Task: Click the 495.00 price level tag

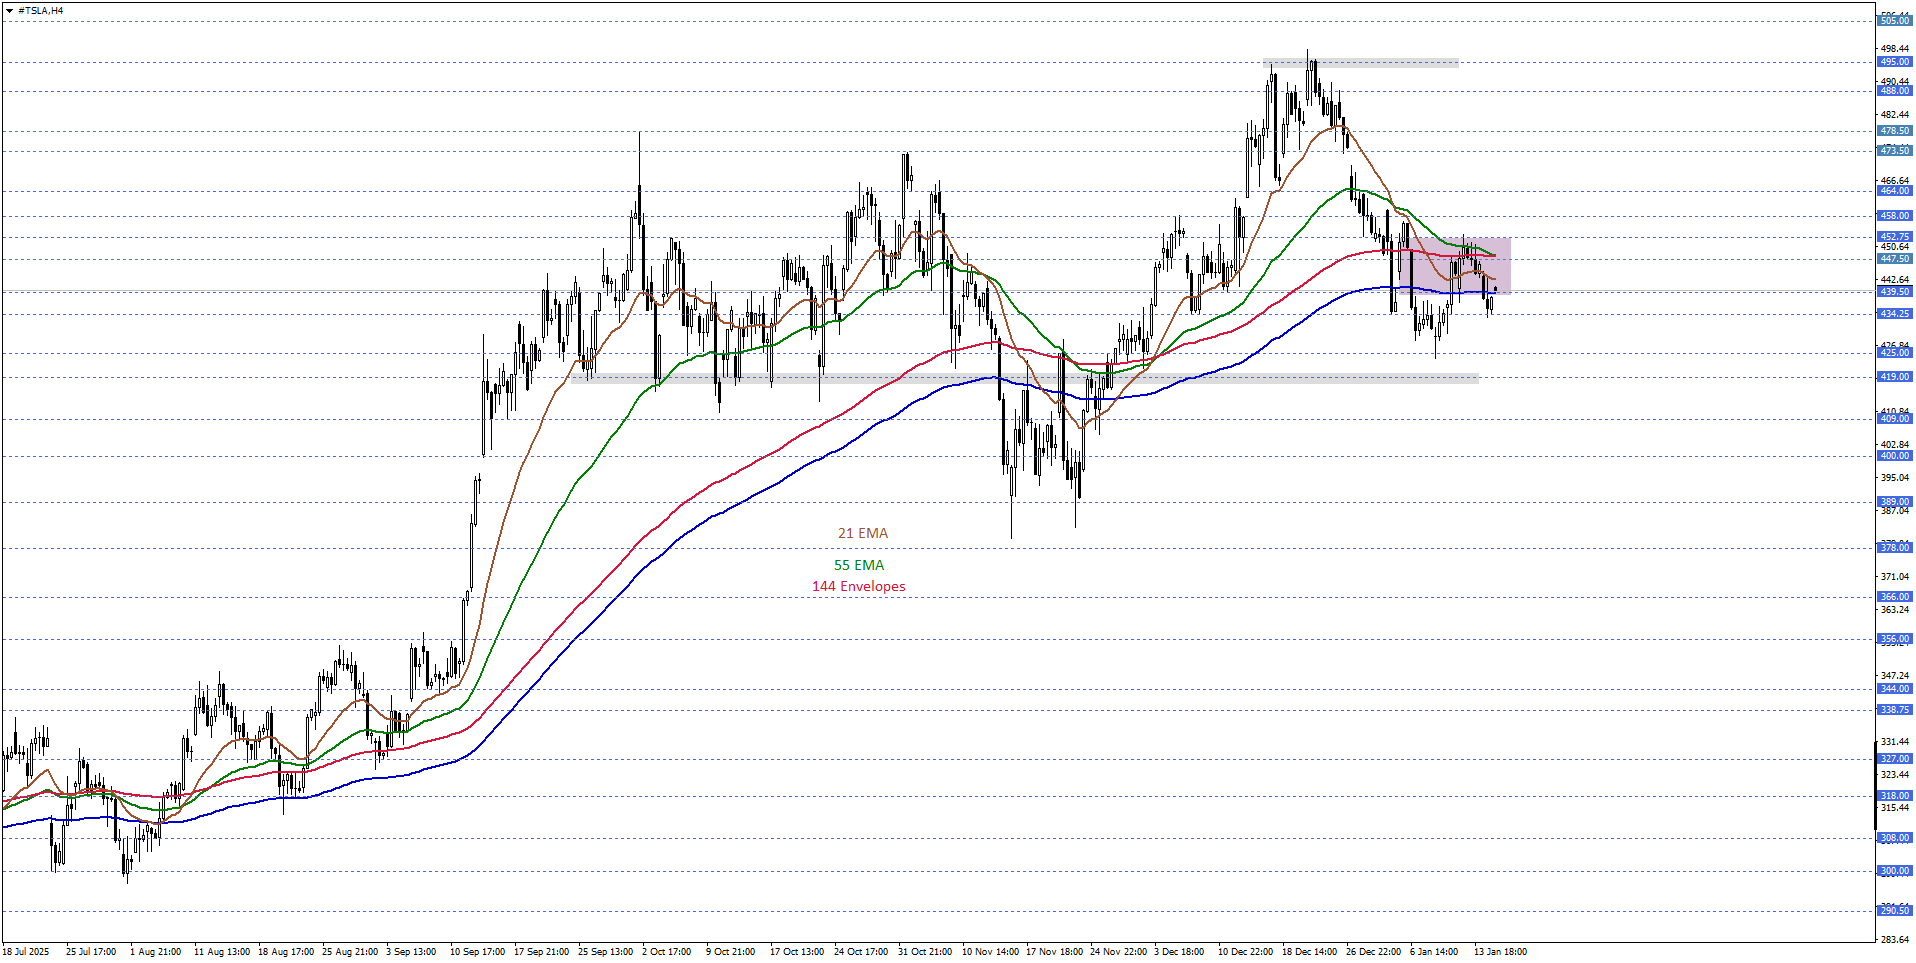Action: [x=1894, y=62]
